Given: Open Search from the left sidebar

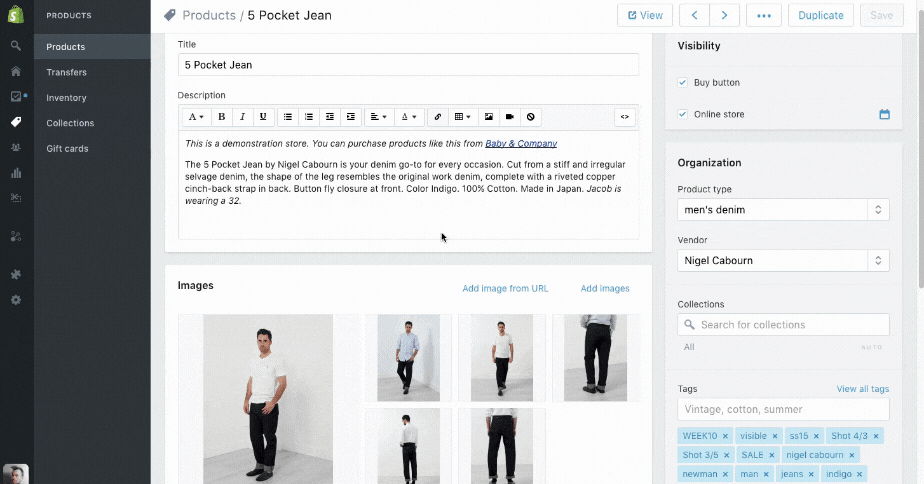Looking at the screenshot, I should tap(16, 46).
